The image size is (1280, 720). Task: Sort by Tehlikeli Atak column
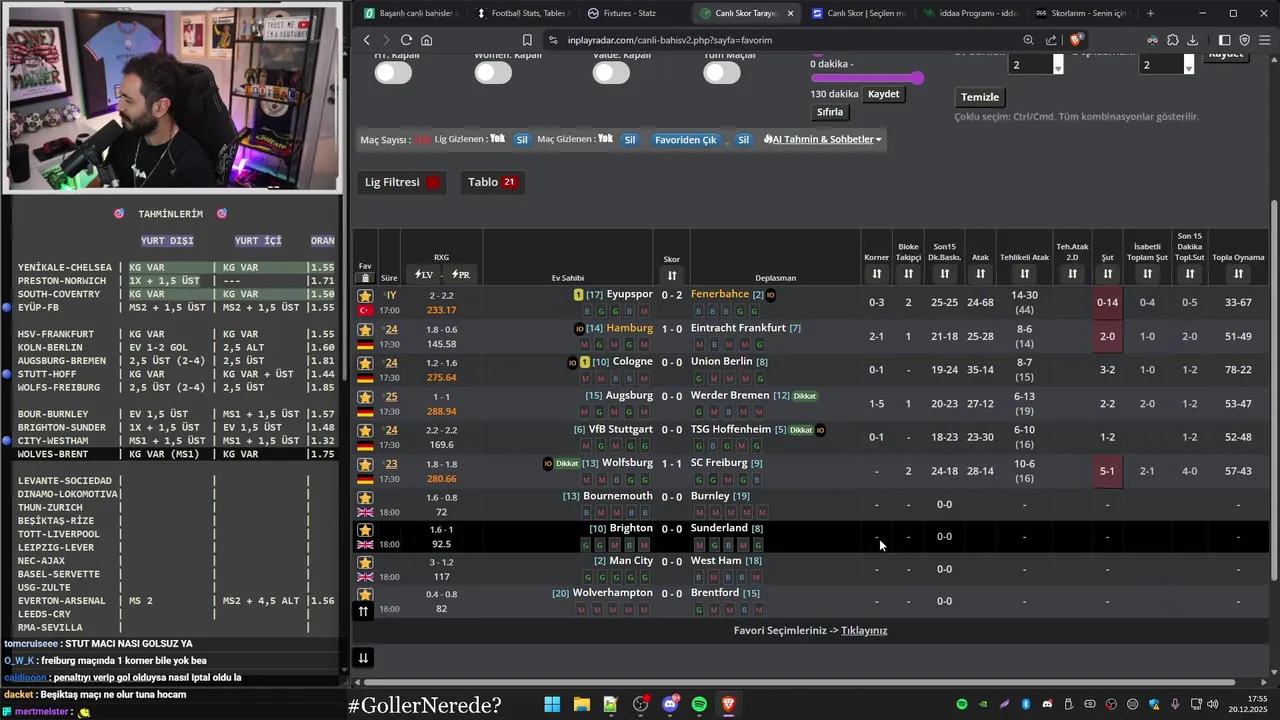(1024, 274)
